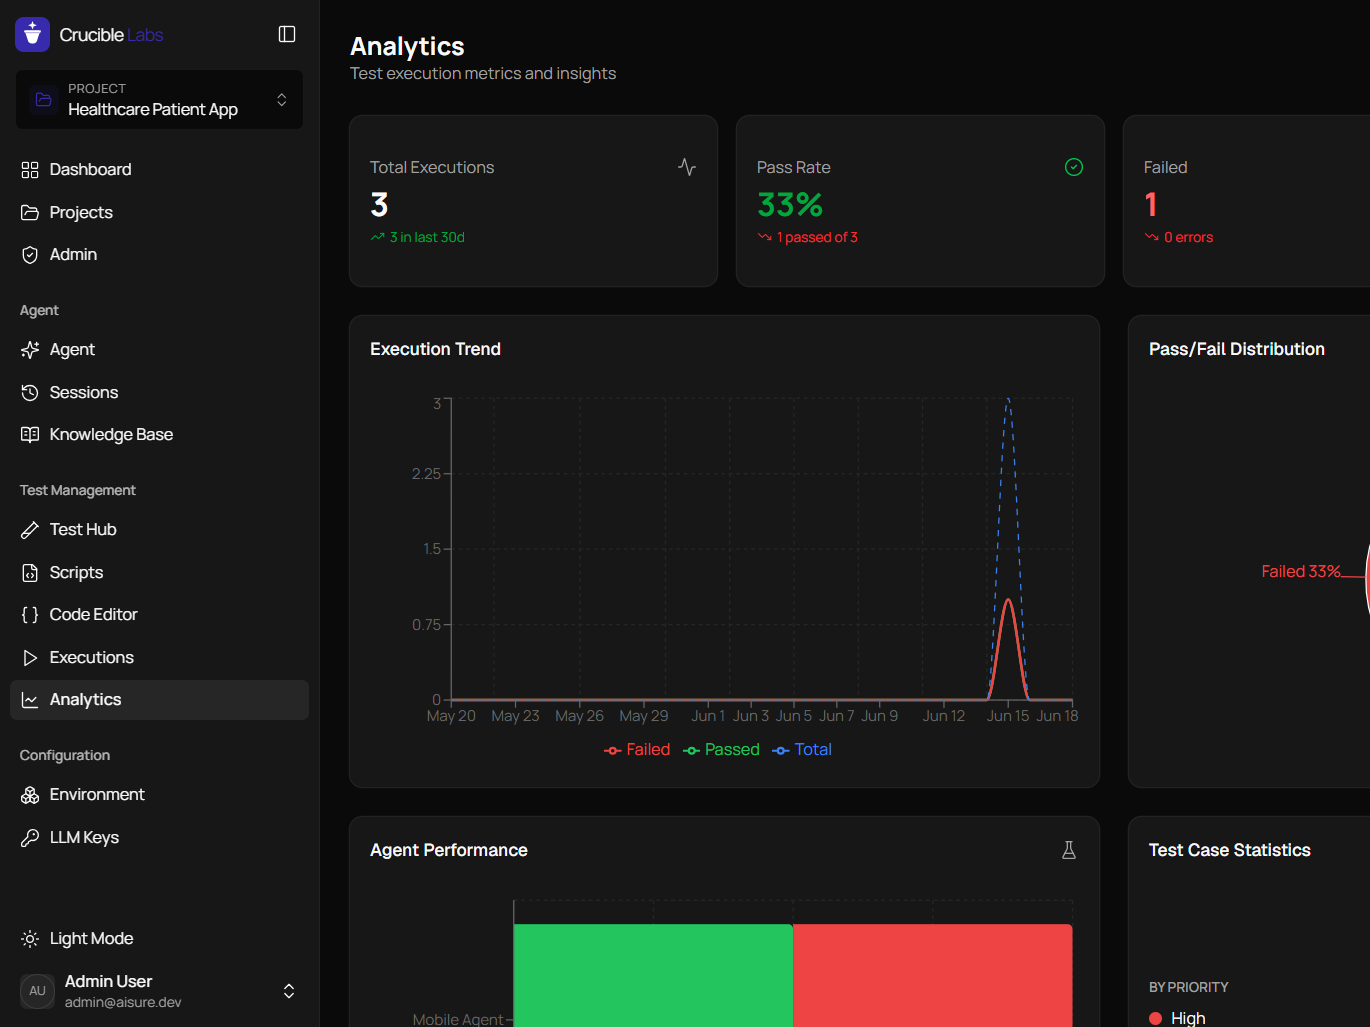Click the Light Mode sun icon
Viewport: 1370px width, 1027px height.
coord(30,939)
